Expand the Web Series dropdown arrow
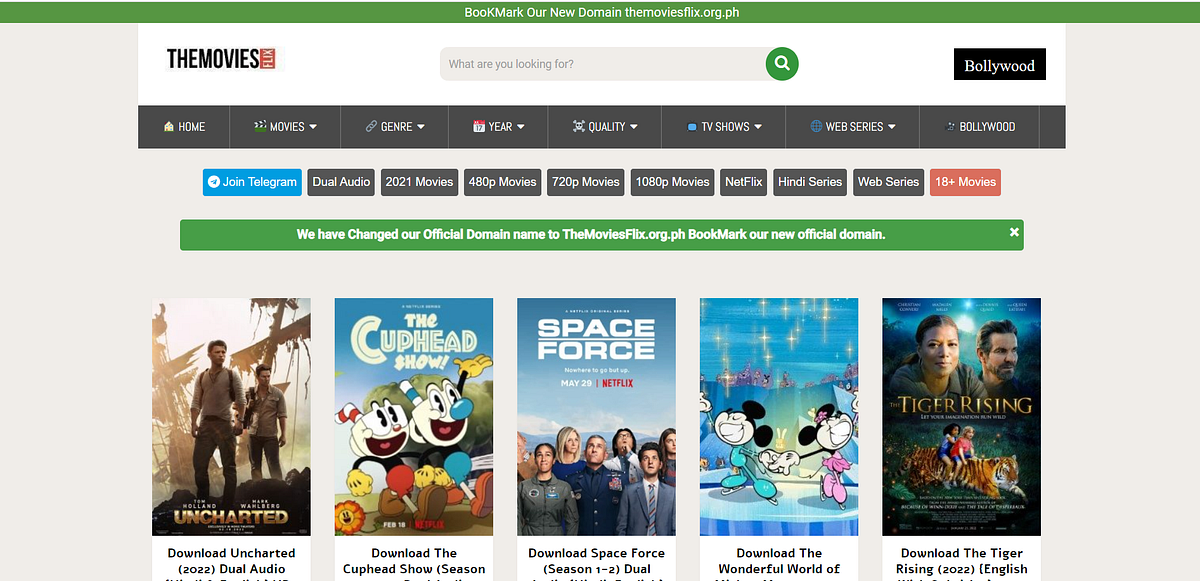Viewport: 1200px width, 581px height. point(891,127)
